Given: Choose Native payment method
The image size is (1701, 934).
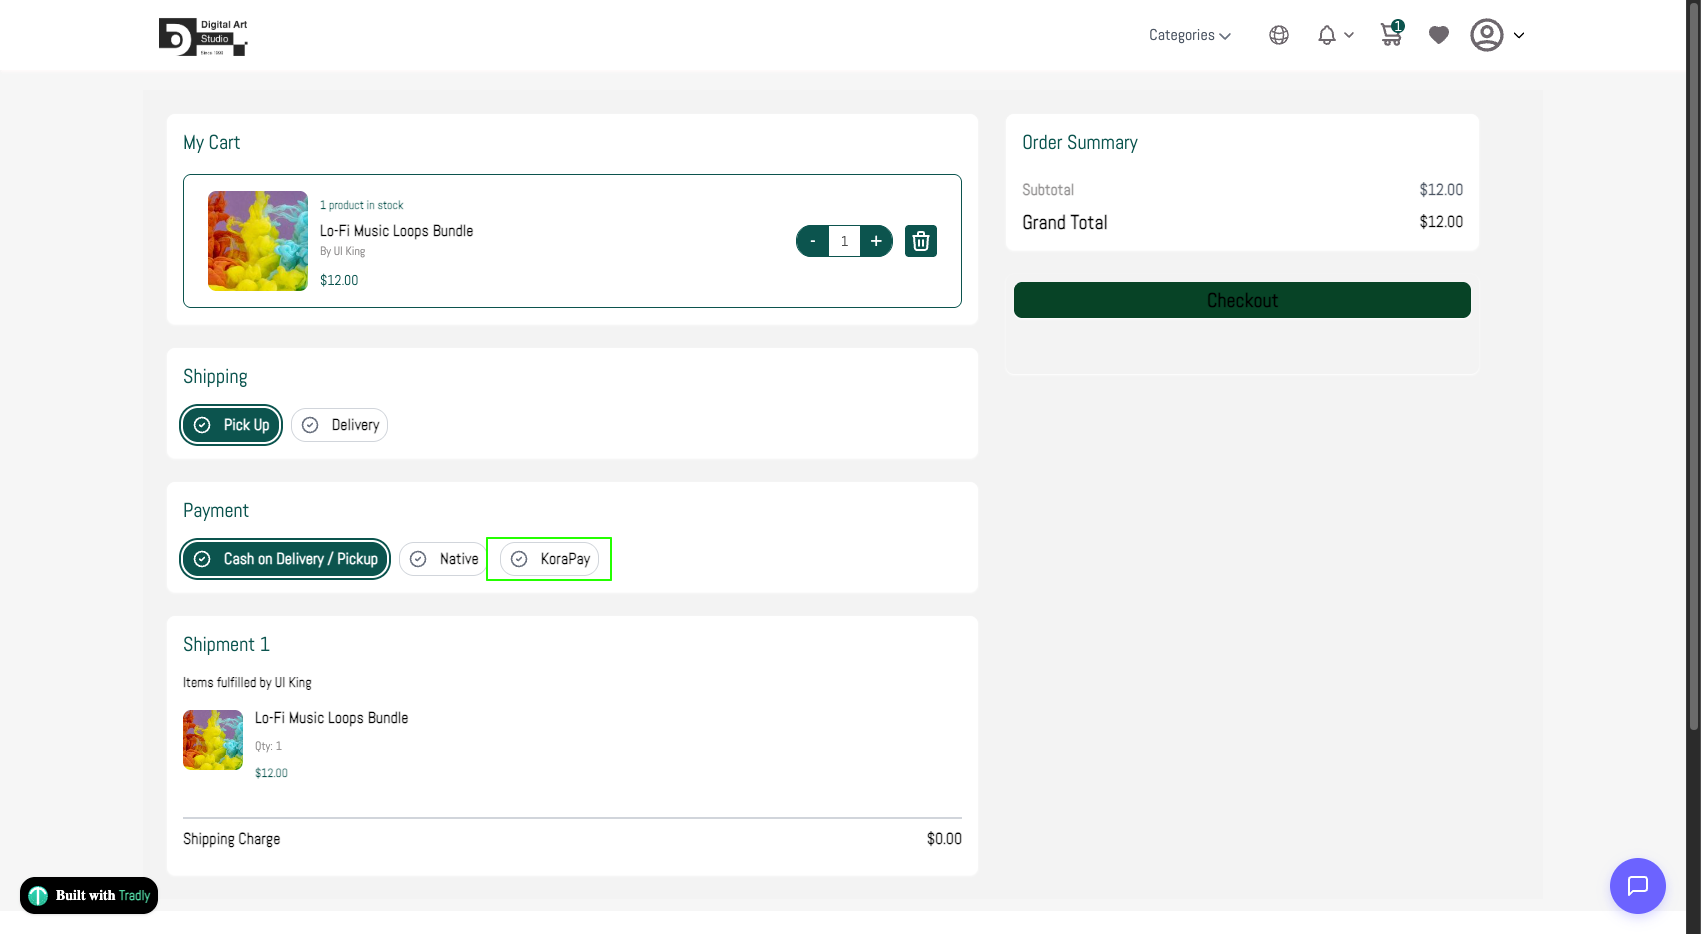Looking at the screenshot, I should [443, 559].
